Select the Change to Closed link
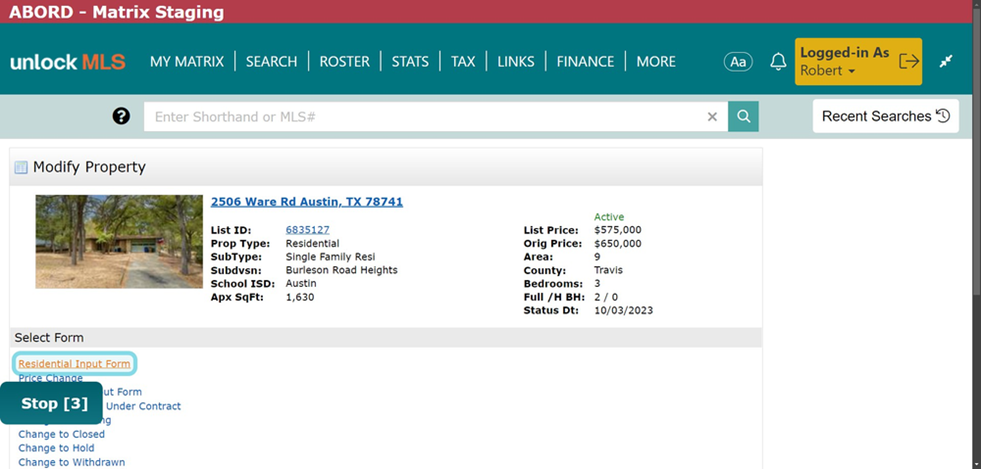Screen dimensions: 981x469 [61, 434]
